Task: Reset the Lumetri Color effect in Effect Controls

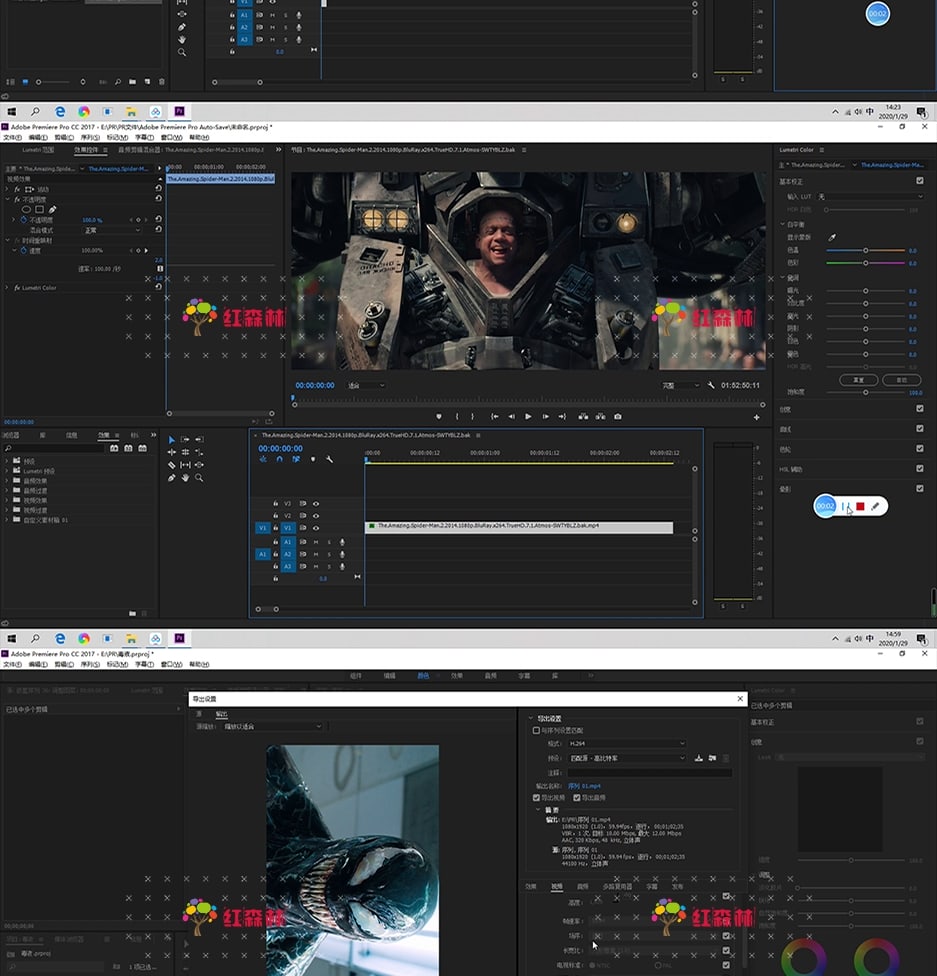Action: [158, 287]
